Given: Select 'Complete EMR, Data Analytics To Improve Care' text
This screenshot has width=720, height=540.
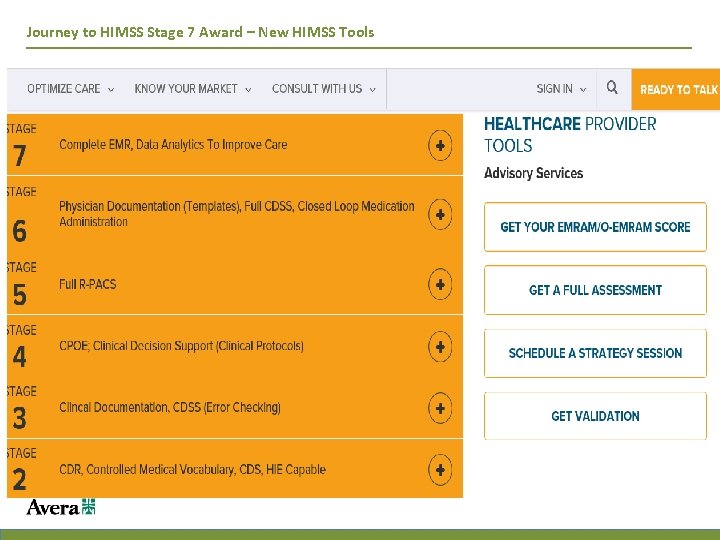Looking at the screenshot, I should 173,145.
